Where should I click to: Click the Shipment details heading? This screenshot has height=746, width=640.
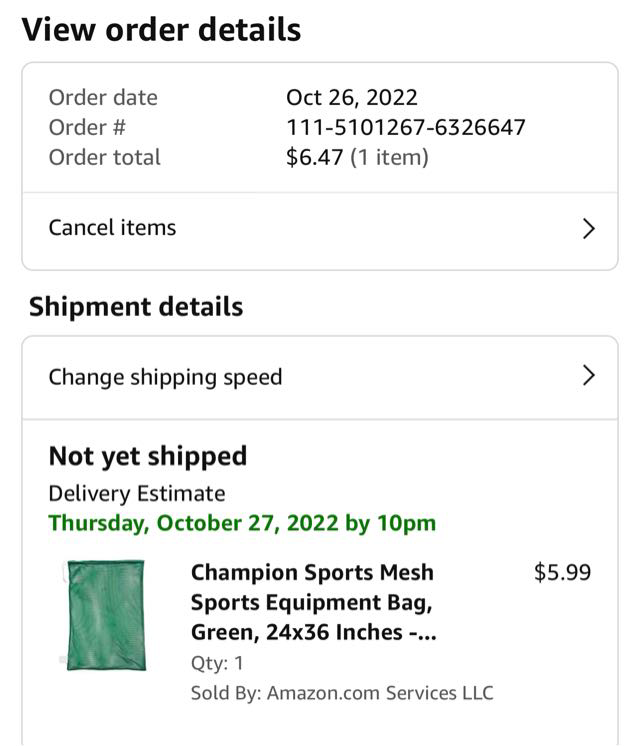click(136, 306)
